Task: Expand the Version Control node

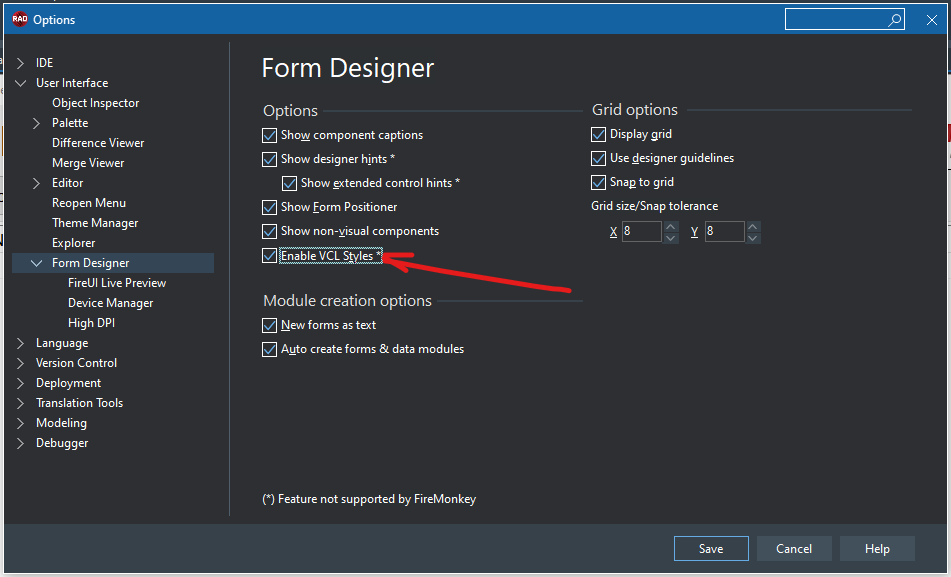Action: (21, 363)
